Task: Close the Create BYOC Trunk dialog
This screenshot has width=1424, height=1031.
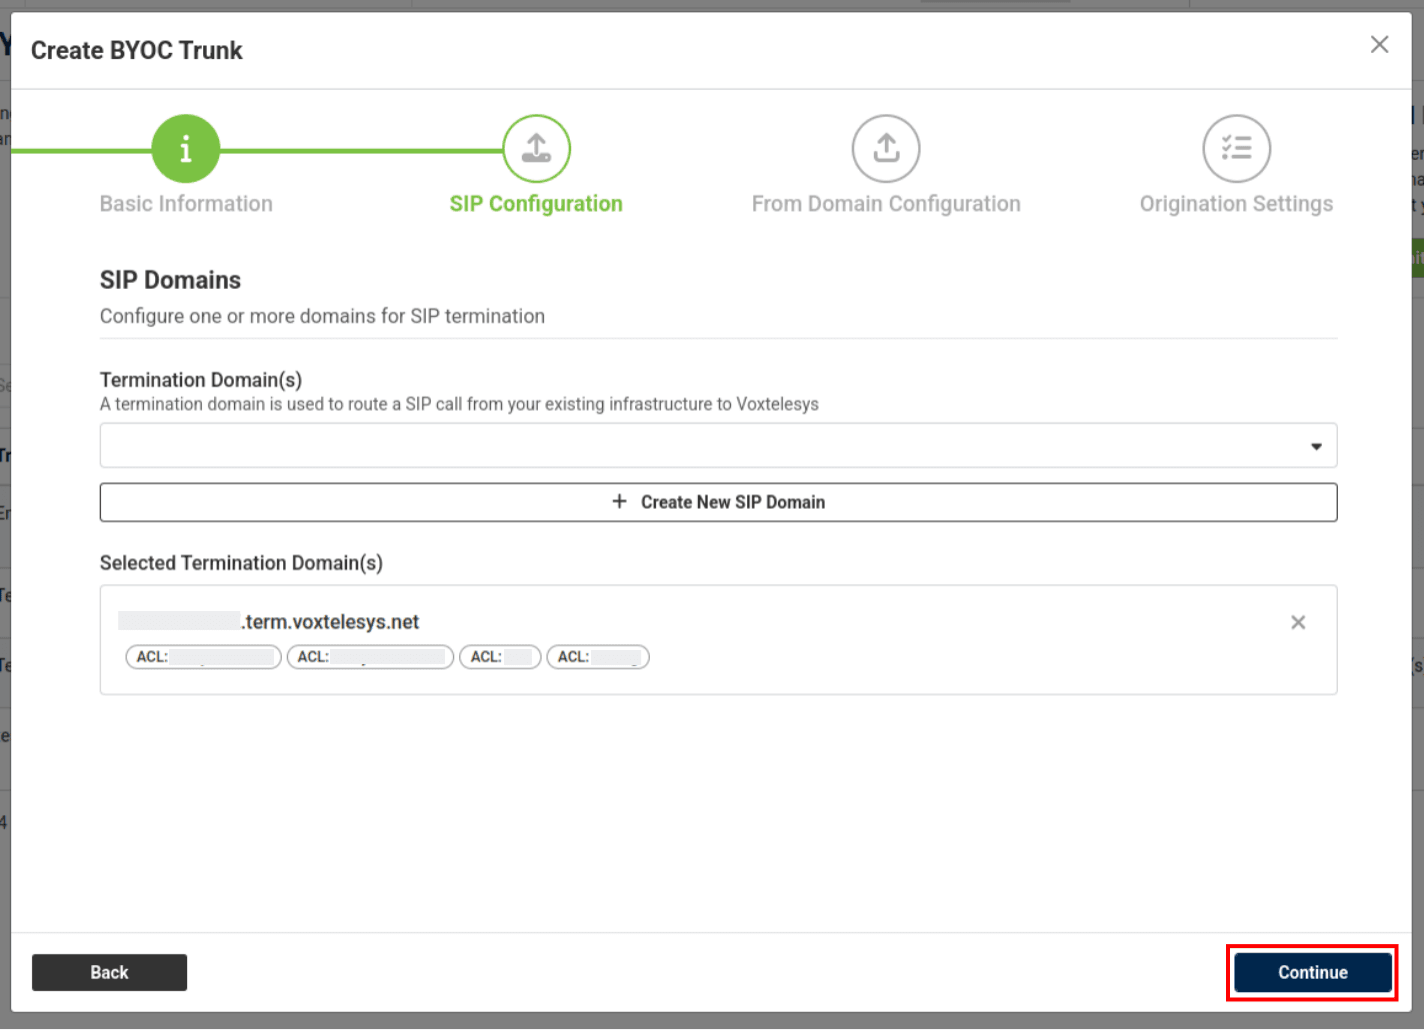Action: (x=1379, y=45)
